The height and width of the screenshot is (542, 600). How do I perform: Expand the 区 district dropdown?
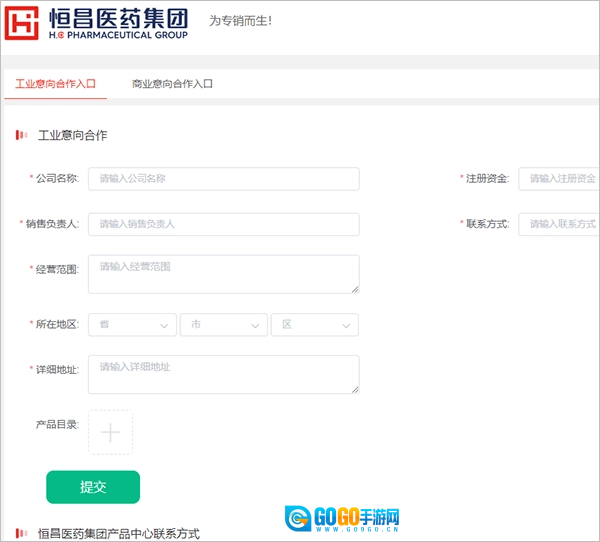click(x=314, y=325)
